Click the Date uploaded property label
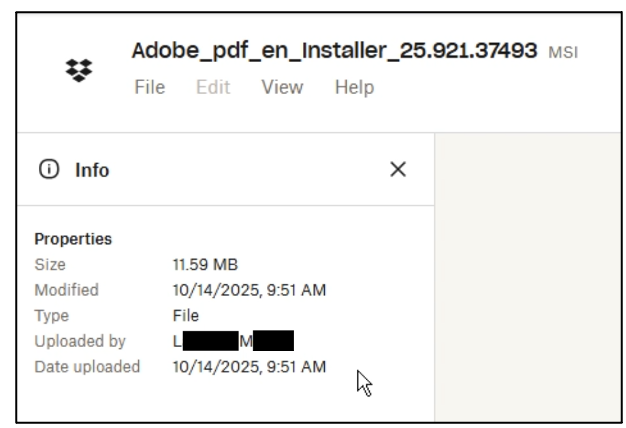This screenshot has width=626, height=428. click(x=87, y=367)
